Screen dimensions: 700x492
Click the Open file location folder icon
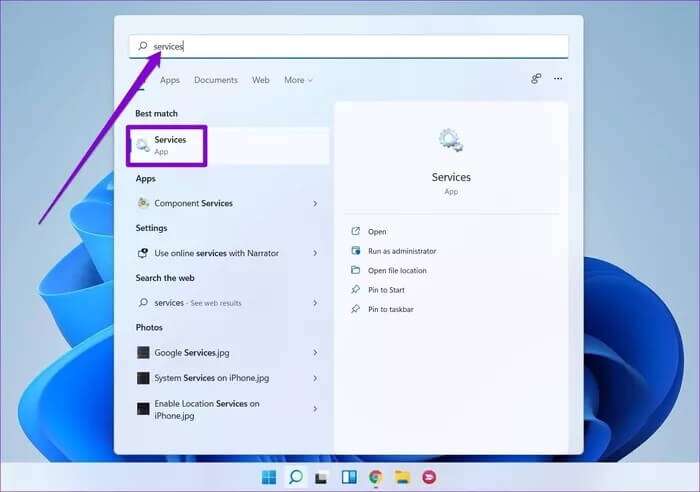355,270
